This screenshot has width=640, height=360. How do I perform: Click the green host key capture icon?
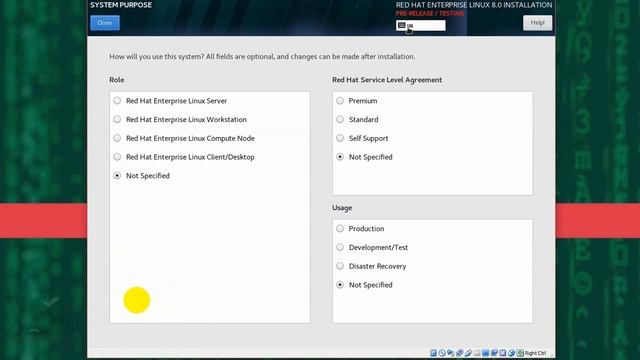(x=520, y=353)
